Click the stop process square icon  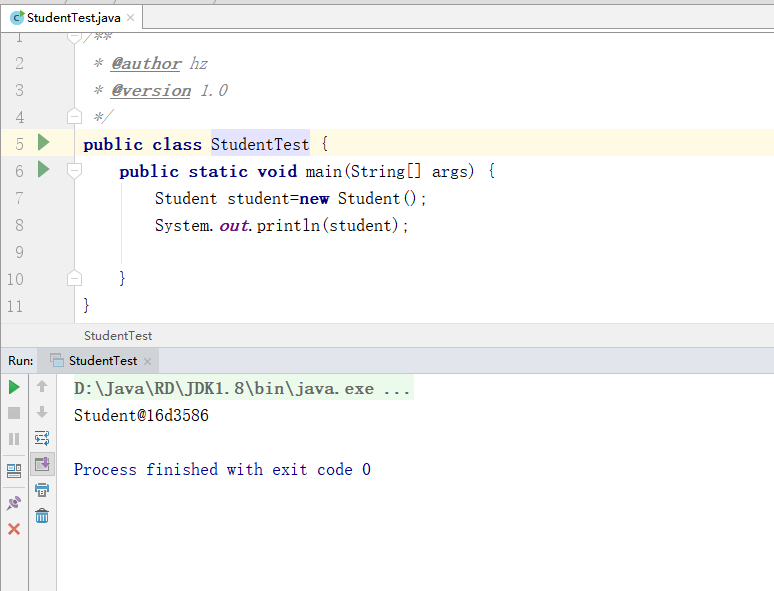click(14, 413)
